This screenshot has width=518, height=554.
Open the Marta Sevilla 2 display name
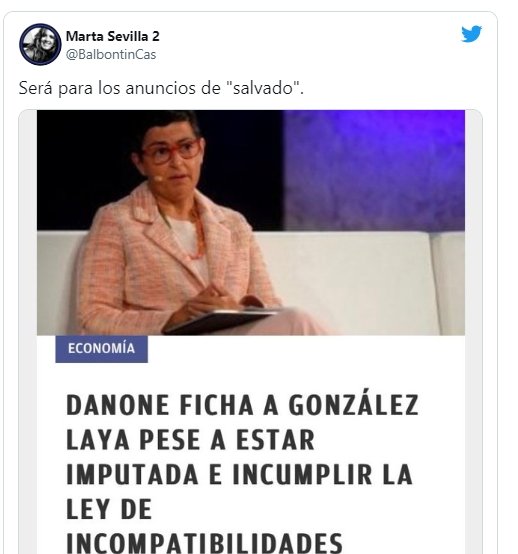[112, 36]
